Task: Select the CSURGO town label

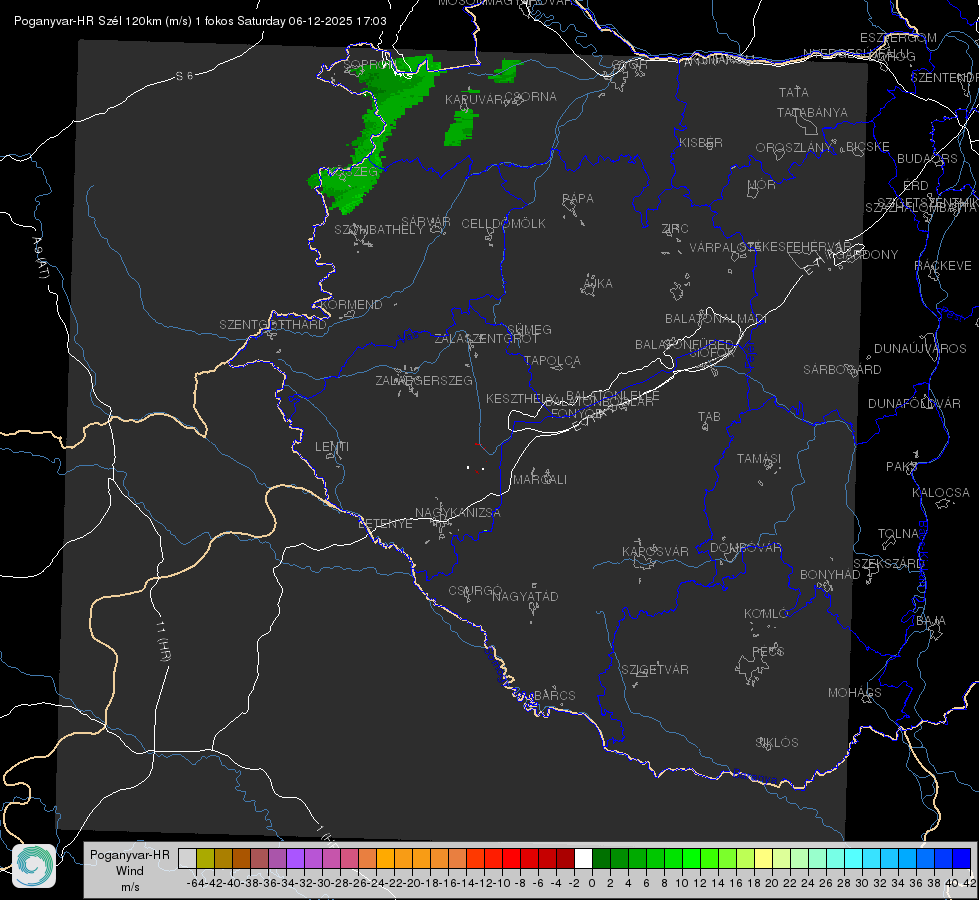Action: (x=475, y=590)
